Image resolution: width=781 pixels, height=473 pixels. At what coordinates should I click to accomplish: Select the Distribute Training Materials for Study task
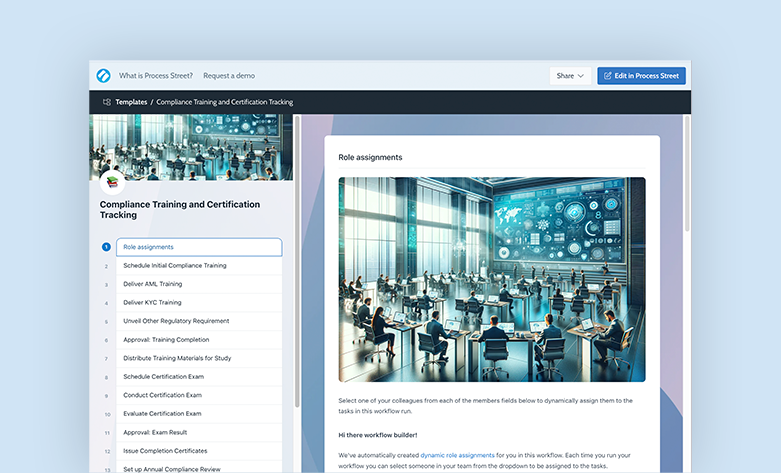[x=199, y=358]
